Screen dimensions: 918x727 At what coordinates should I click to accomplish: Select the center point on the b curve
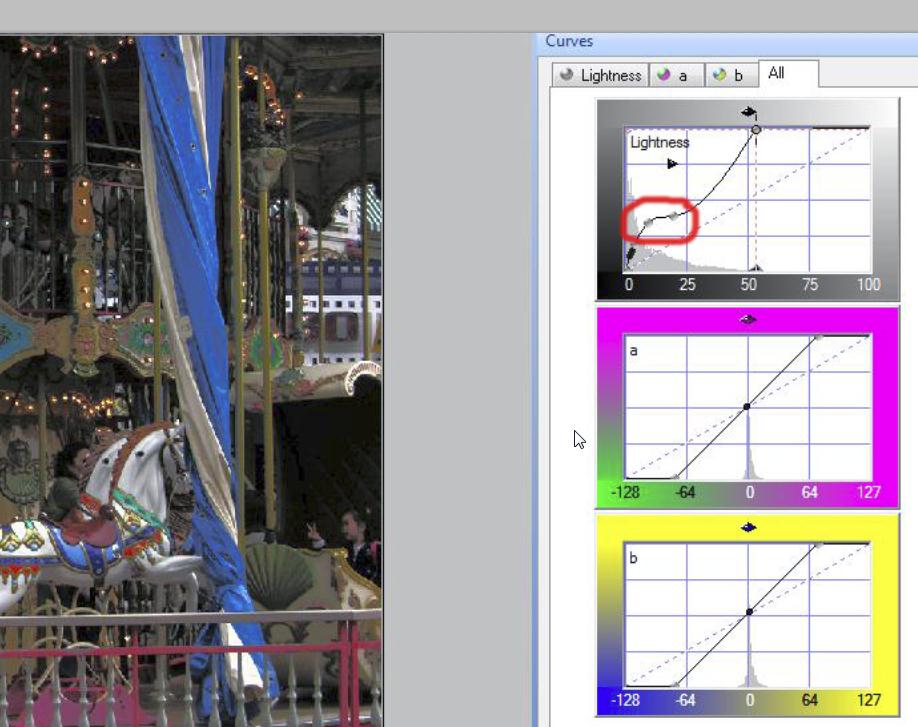click(749, 612)
